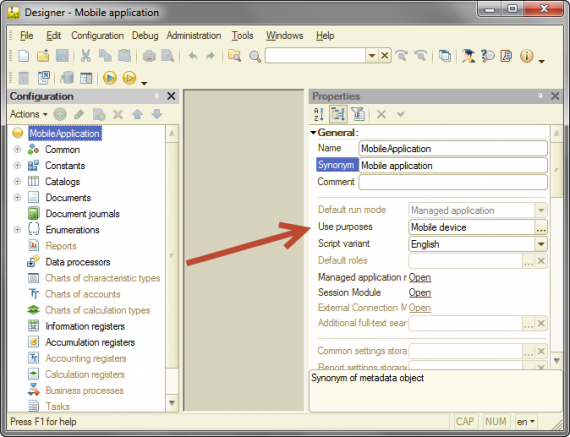
Task: Click the About information icon
Action: 526,56
